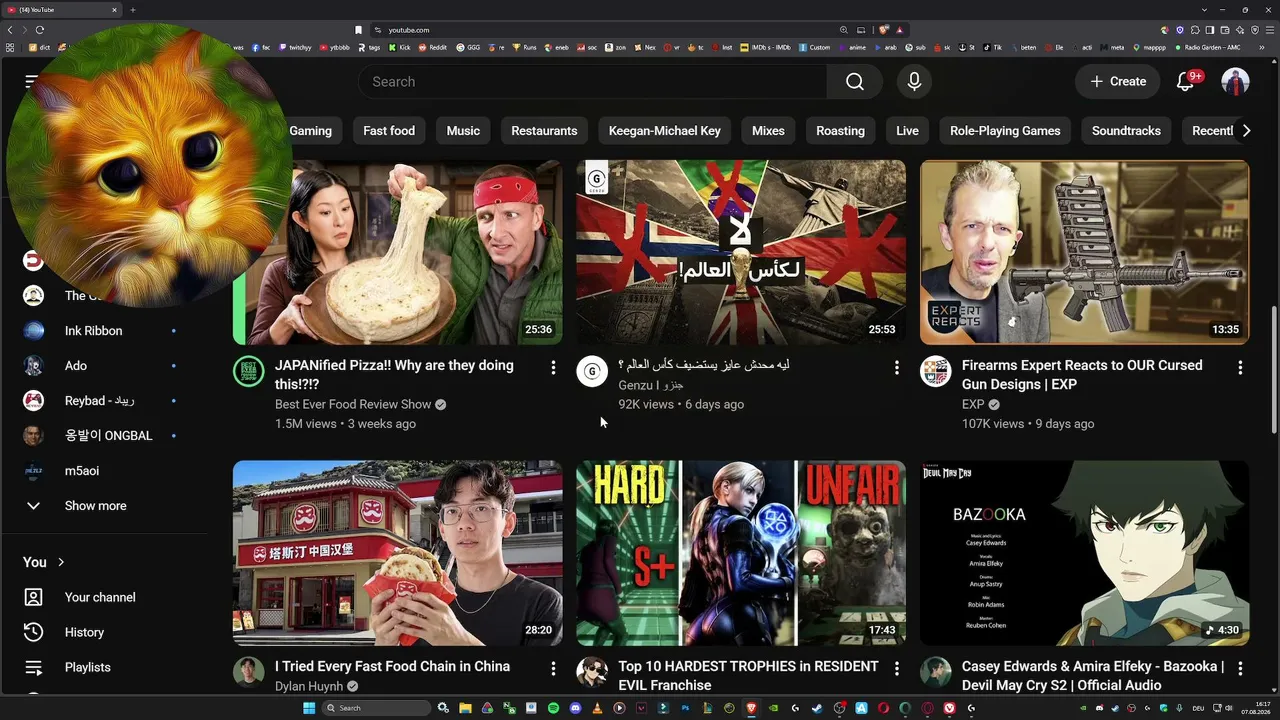Select the Music category chip
This screenshot has width=1280, height=720.
pyautogui.click(x=463, y=131)
